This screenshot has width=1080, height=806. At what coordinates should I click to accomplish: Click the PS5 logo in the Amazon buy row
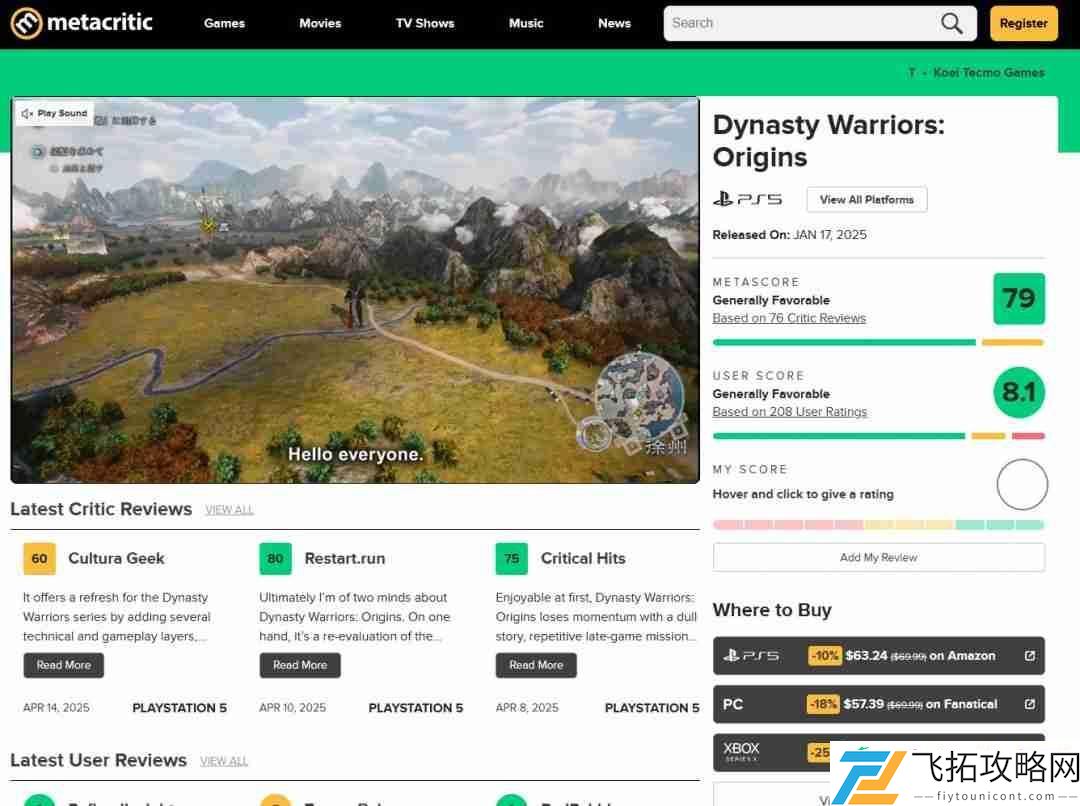point(751,655)
